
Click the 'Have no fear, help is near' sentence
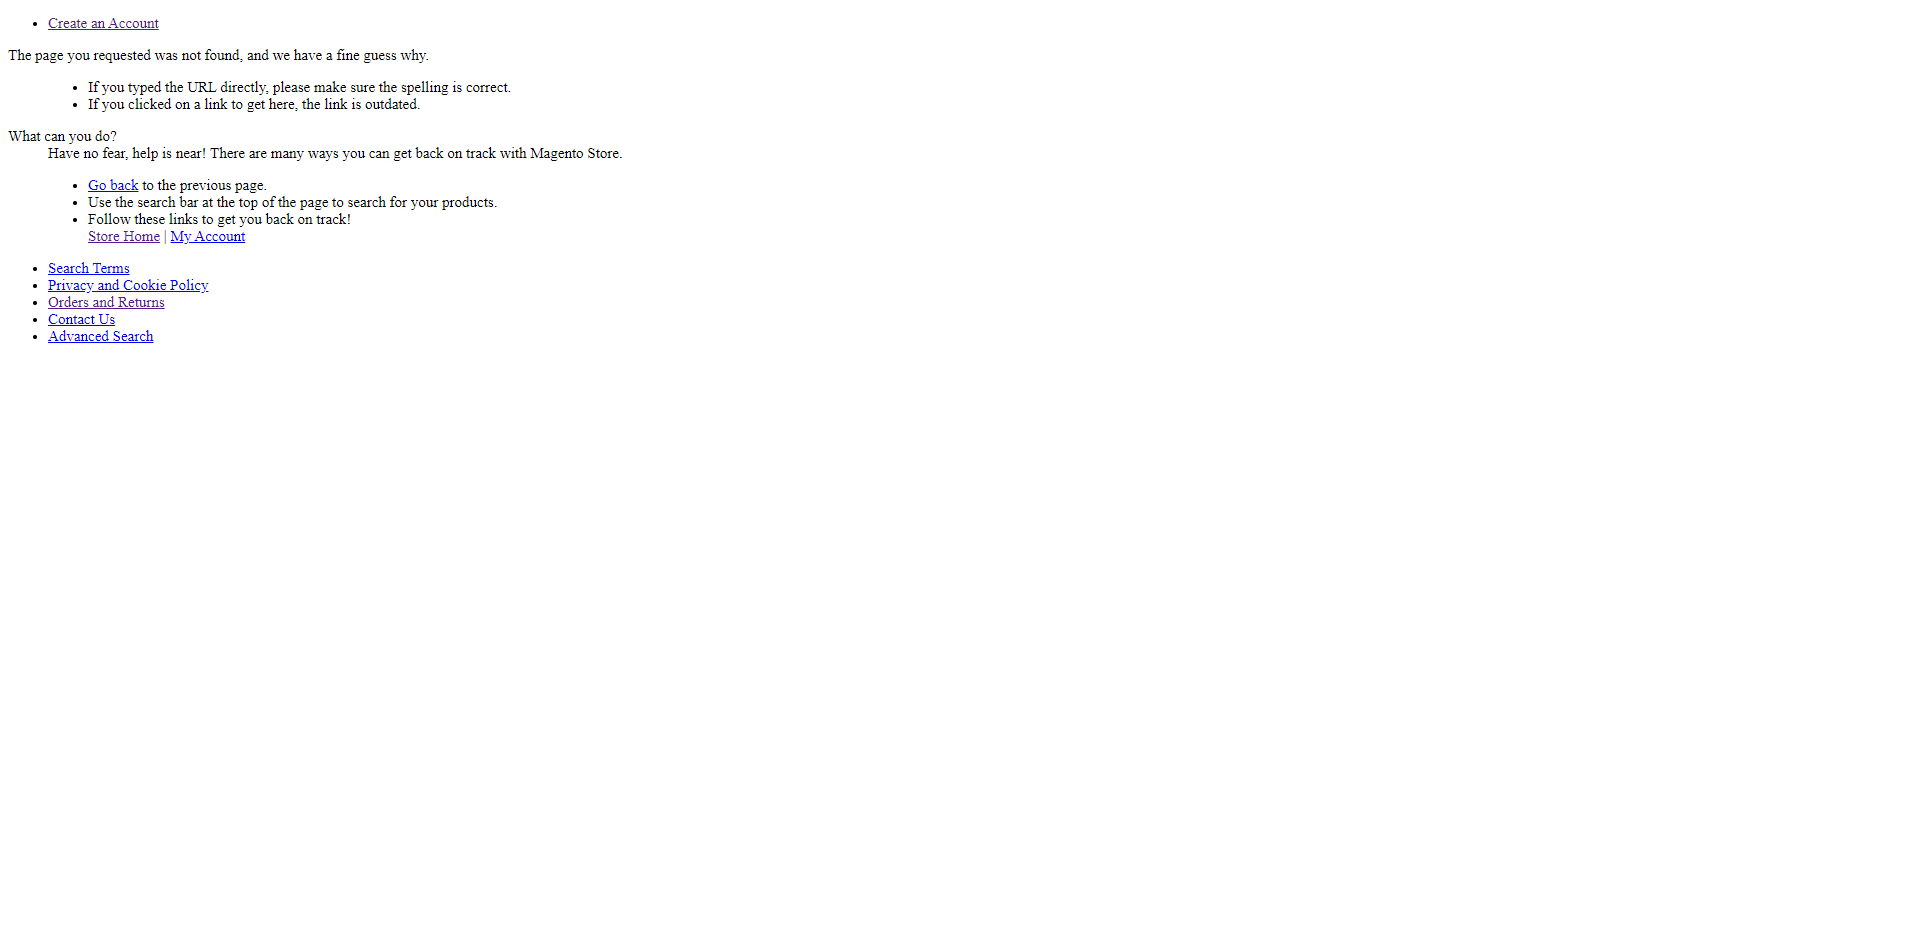coord(335,153)
